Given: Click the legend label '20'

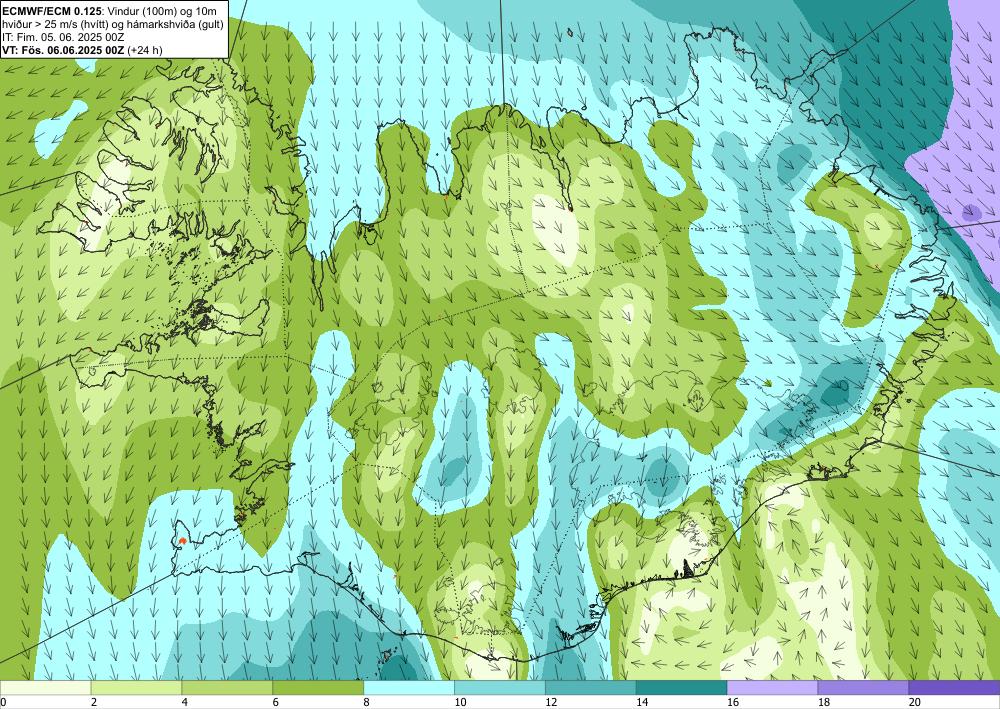Looking at the screenshot, I should coord(915,702).
